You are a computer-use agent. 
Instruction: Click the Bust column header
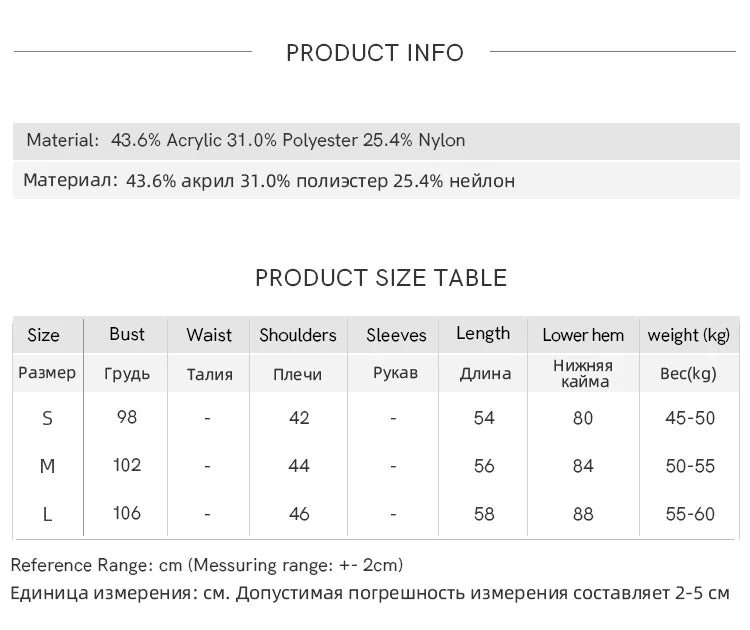[126, 334]
